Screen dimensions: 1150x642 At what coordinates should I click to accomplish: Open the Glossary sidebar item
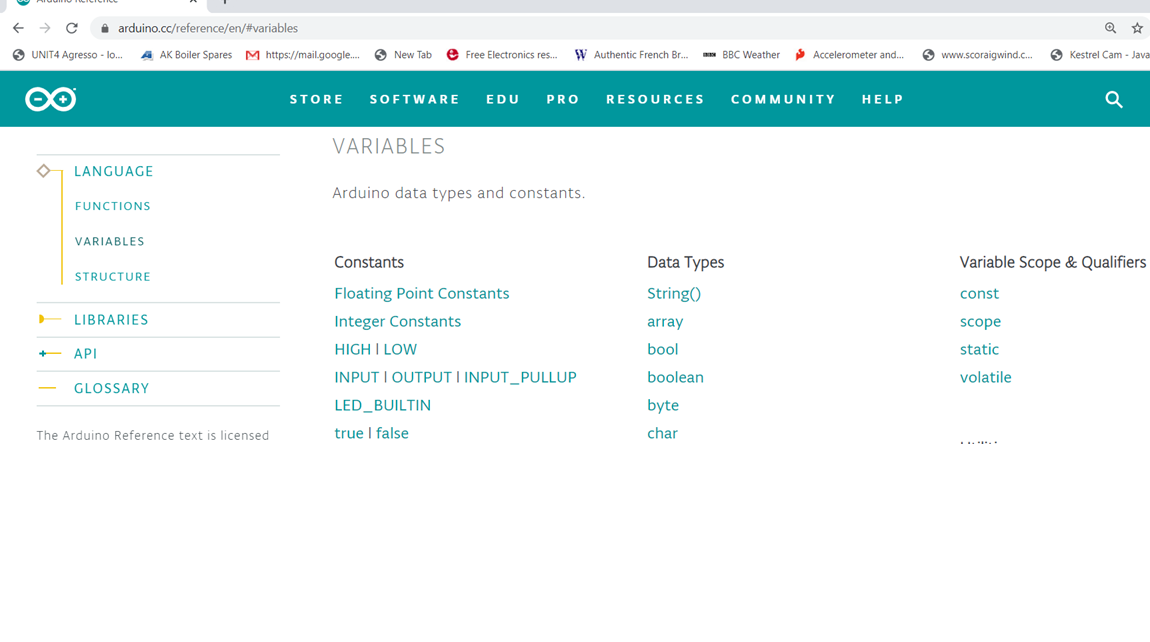pos(111,389)
